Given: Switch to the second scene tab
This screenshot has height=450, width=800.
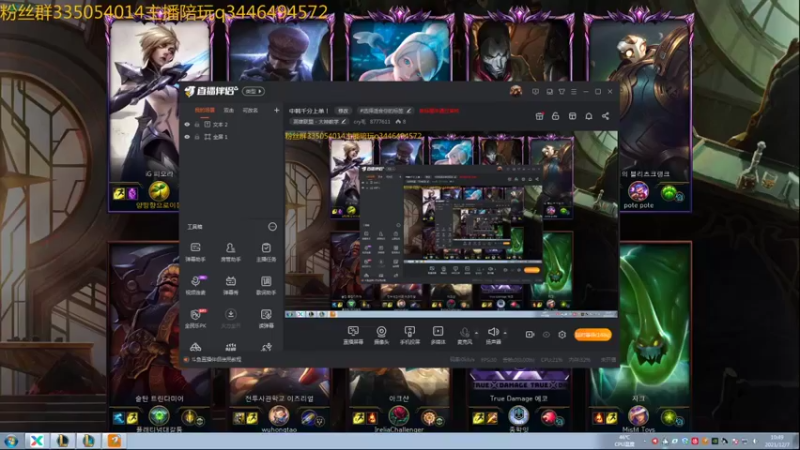Looking at the screenshot, I should pos(229,110).
